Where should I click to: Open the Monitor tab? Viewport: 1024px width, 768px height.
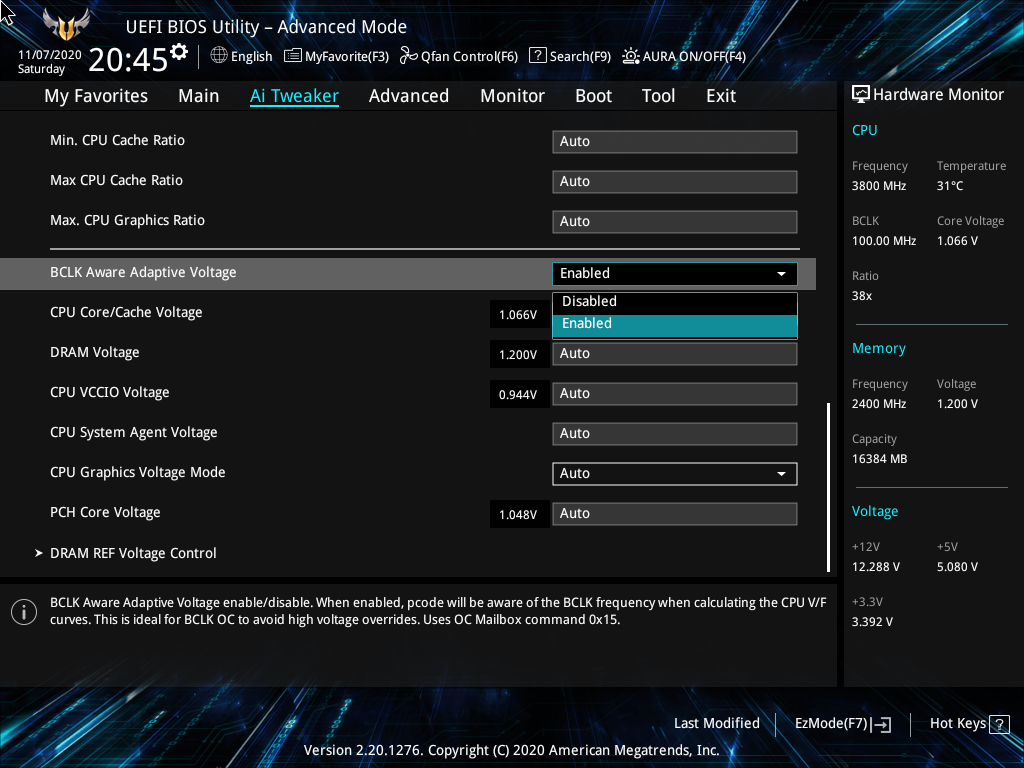pyautogui.click(x=512, y=96)
